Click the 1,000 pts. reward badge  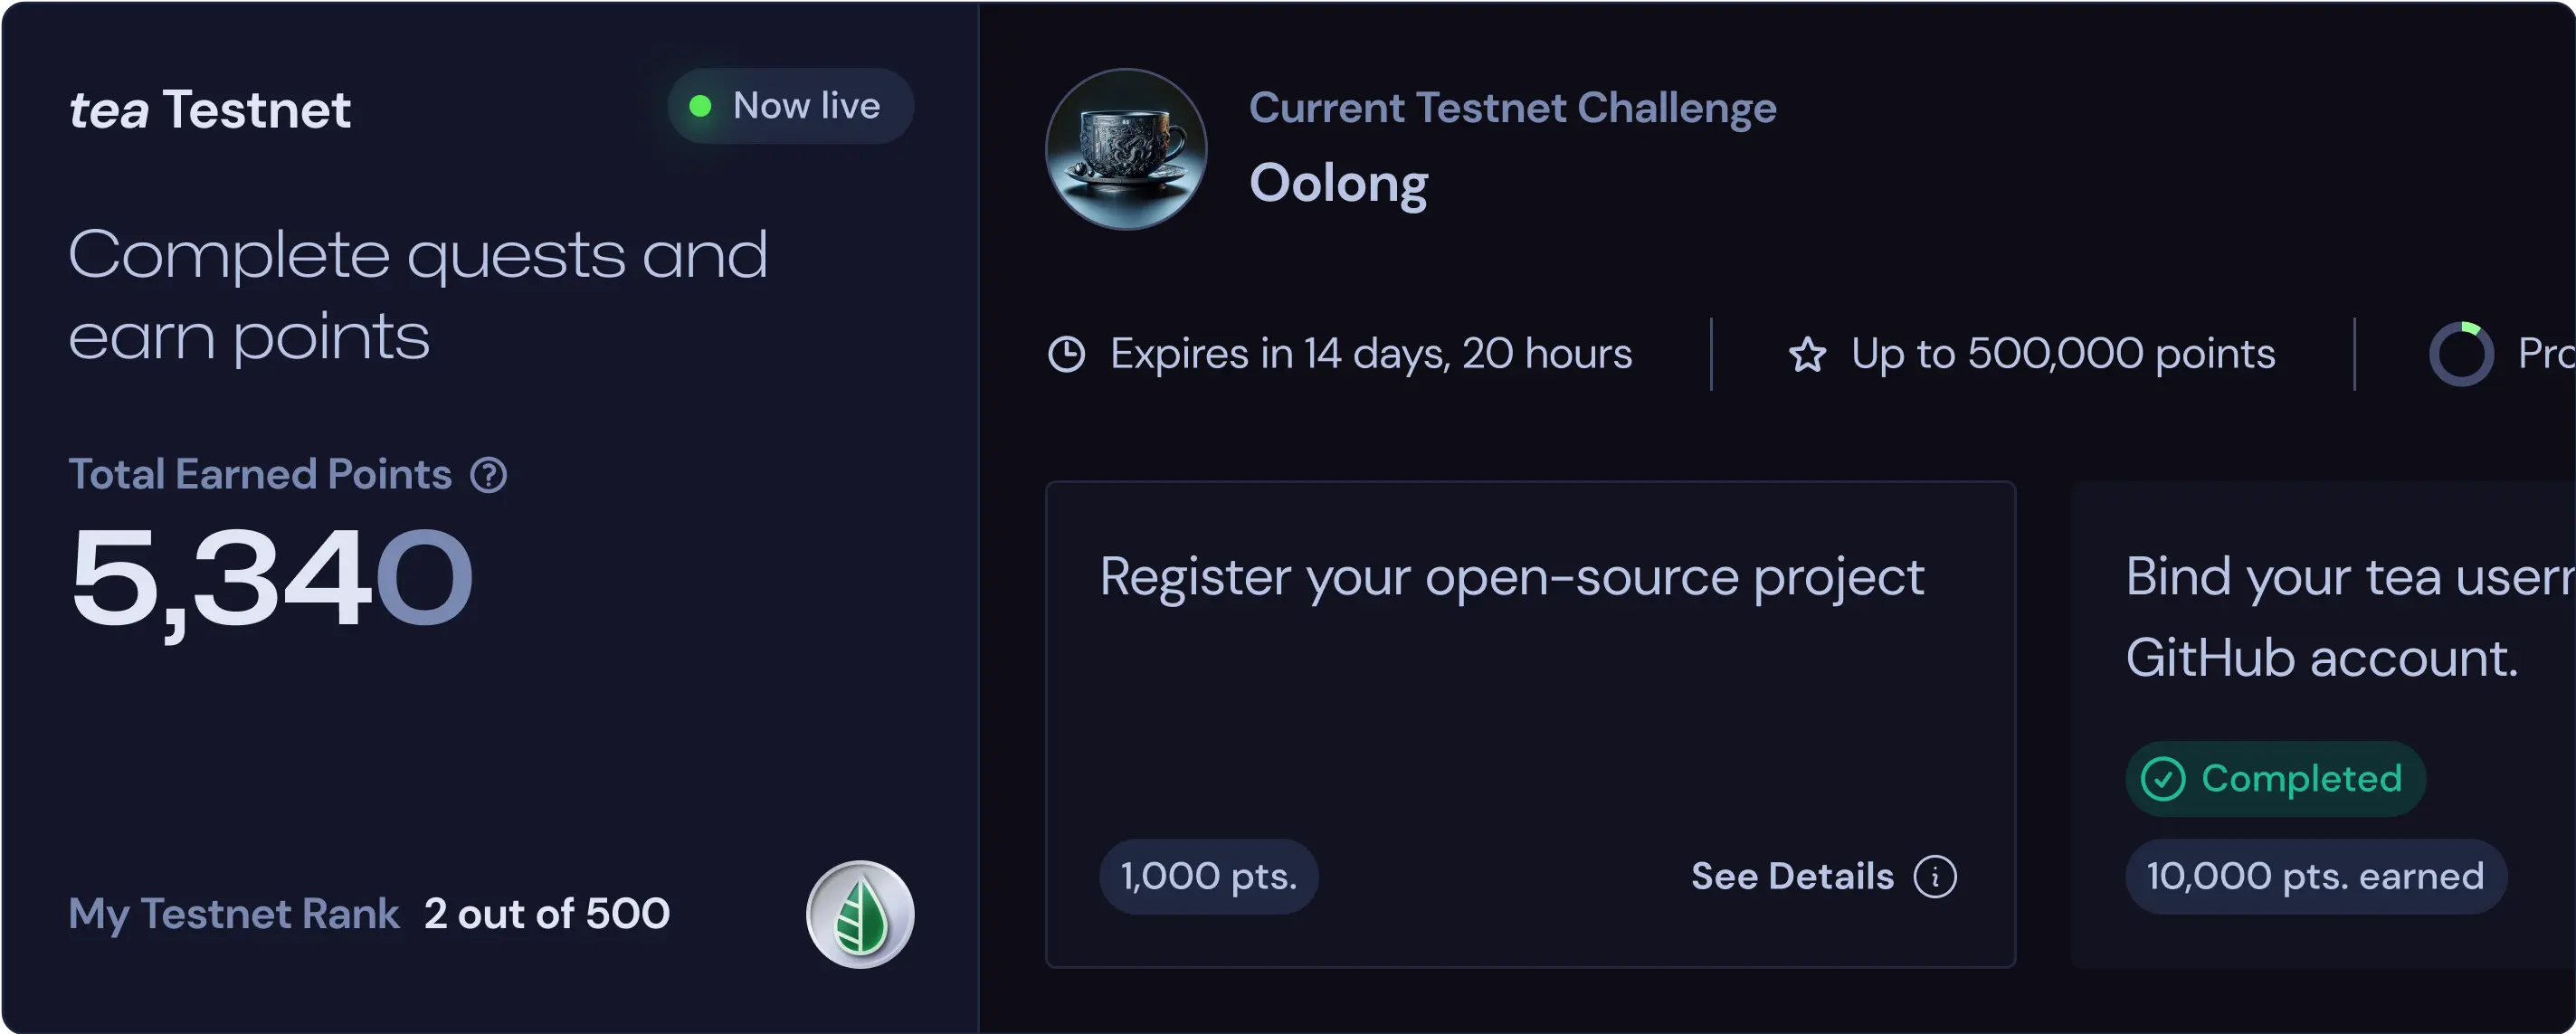pos(1208,877)
